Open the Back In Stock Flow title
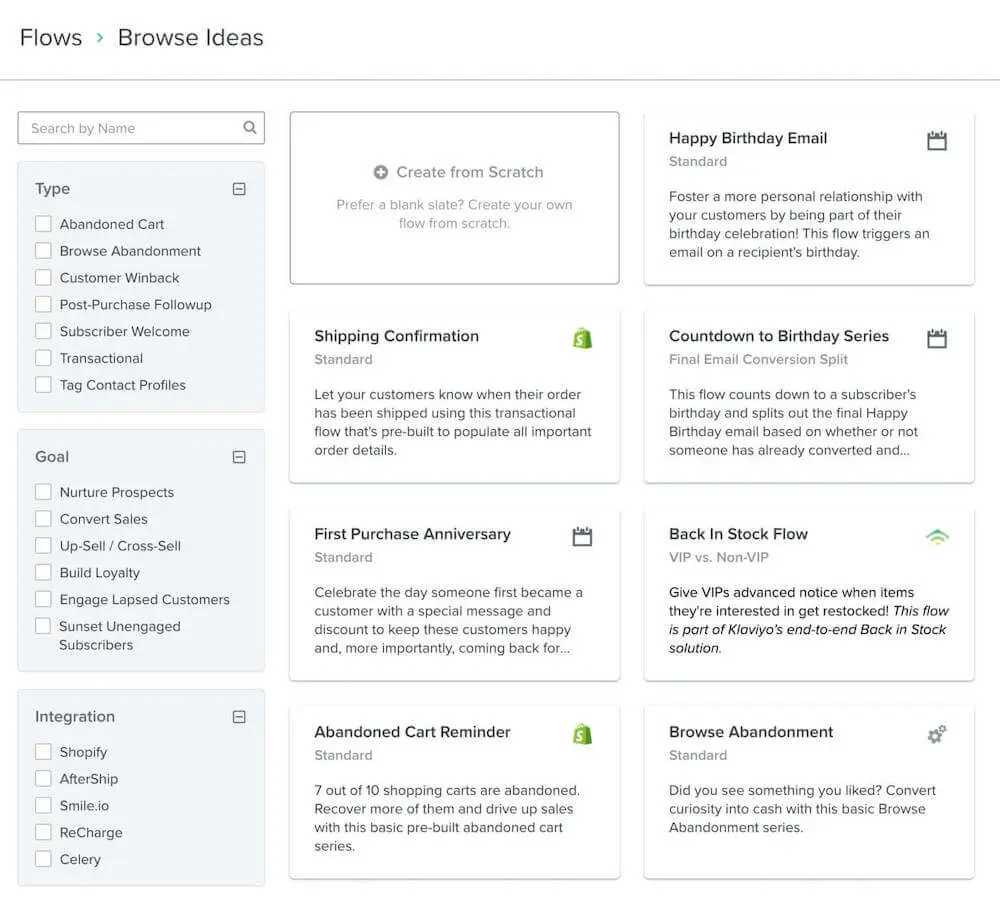 coord(738,534)
